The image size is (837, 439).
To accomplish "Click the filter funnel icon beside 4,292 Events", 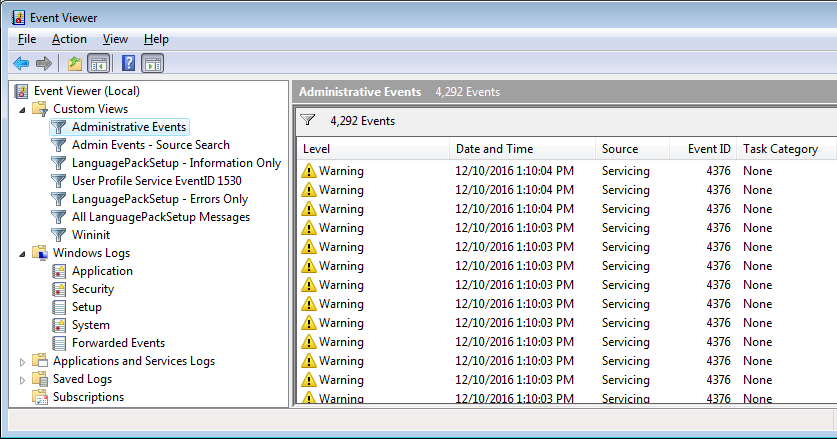I will click(307, 120).
